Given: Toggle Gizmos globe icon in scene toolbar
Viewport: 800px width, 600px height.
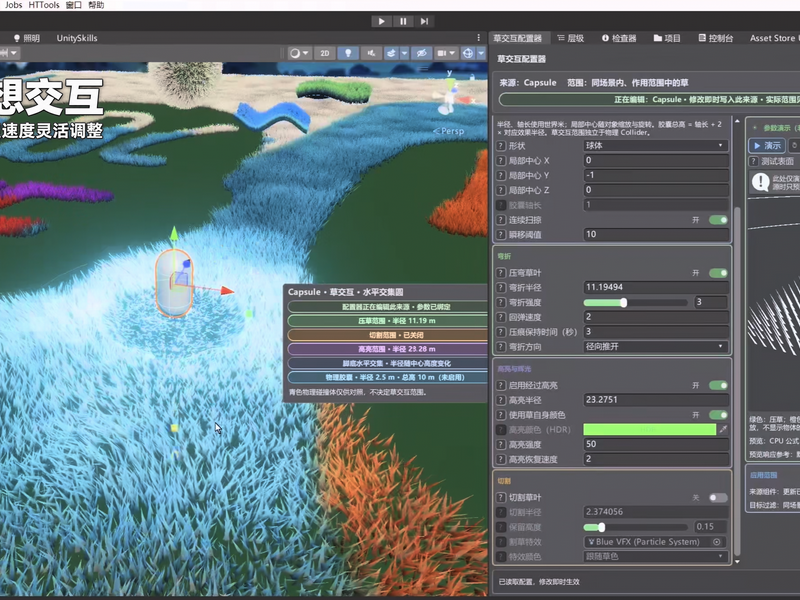Looking at the screenshot, I should [468, 53].
